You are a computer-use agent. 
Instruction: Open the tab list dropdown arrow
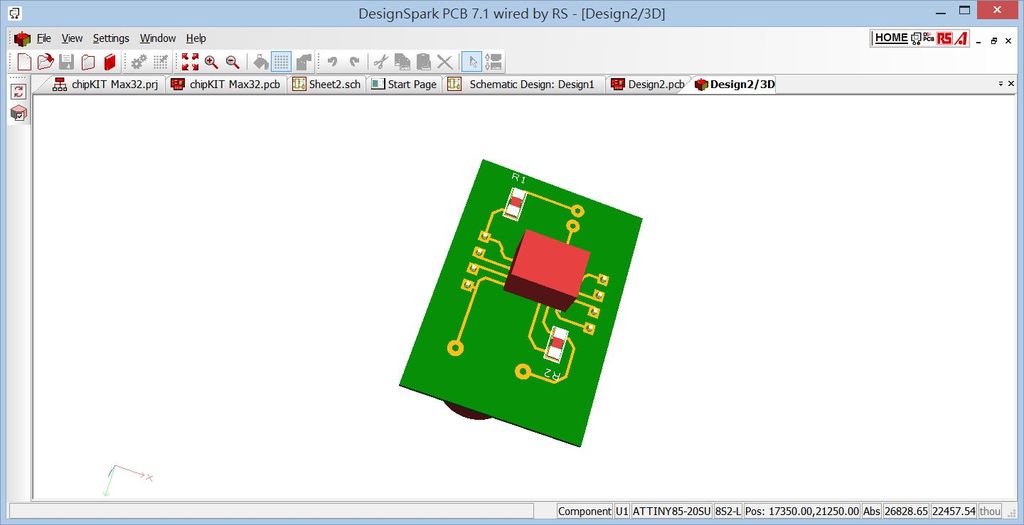coord(1000,84)
